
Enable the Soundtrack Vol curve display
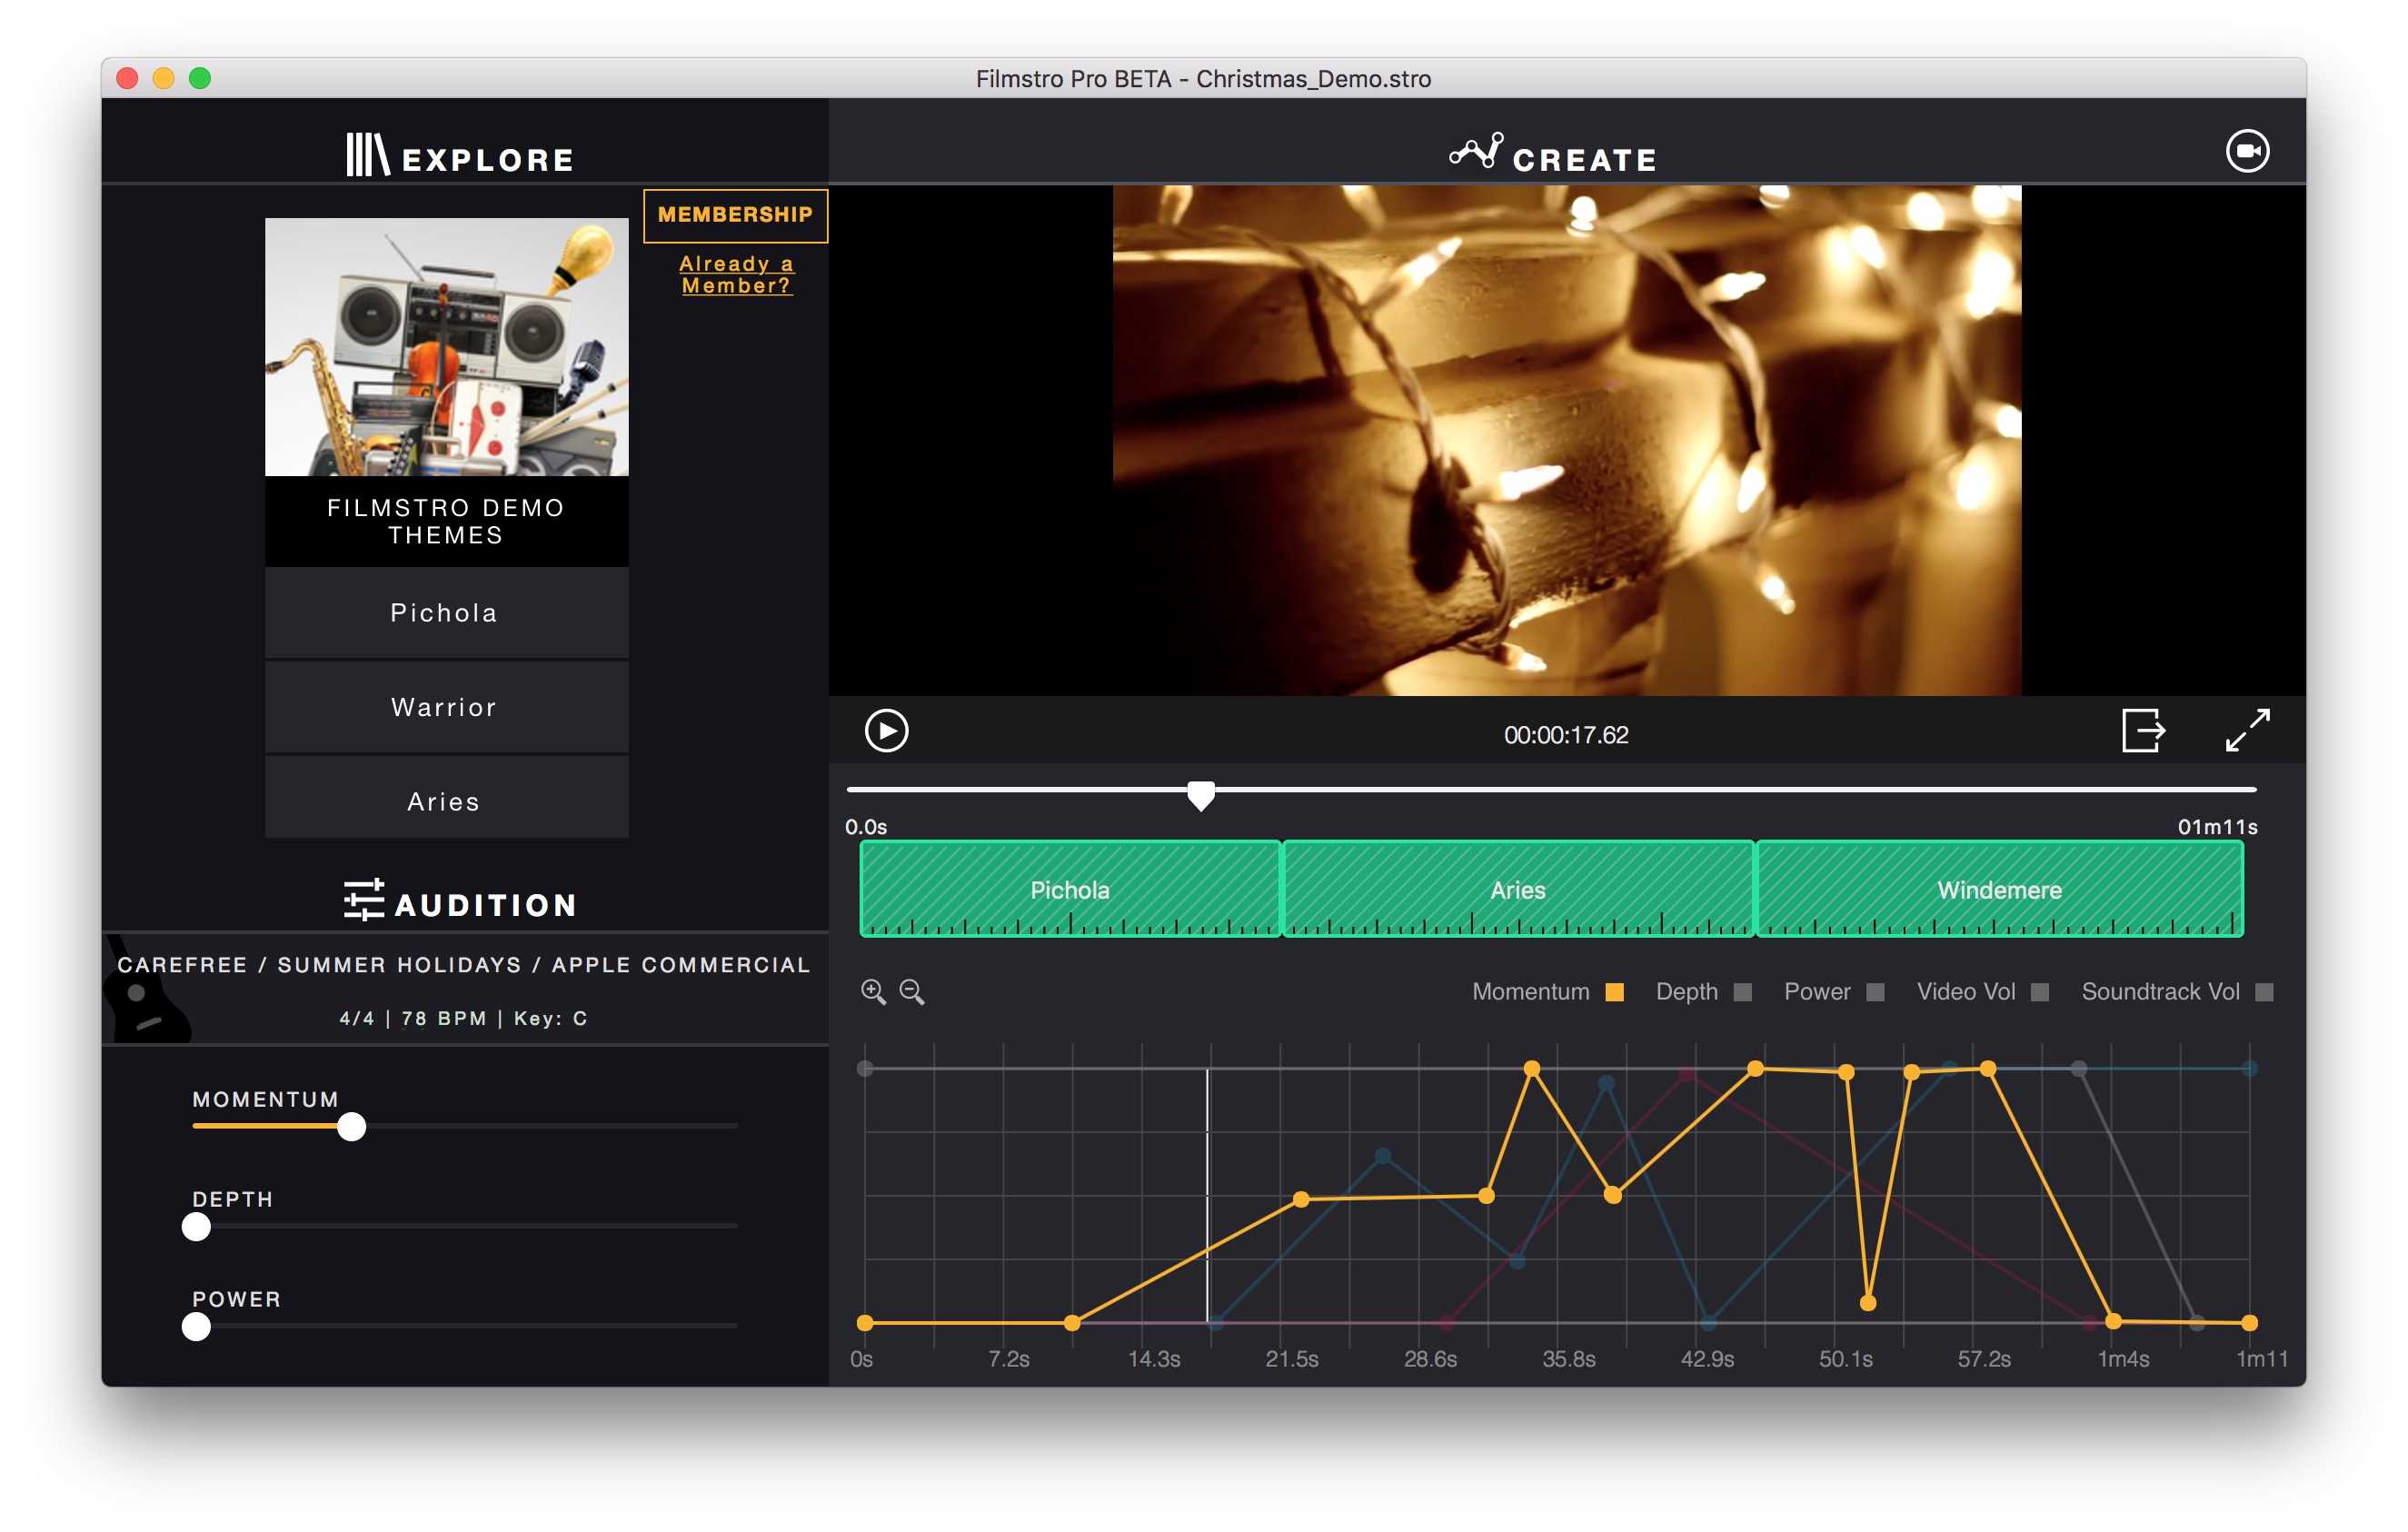tap(2264, 991)
